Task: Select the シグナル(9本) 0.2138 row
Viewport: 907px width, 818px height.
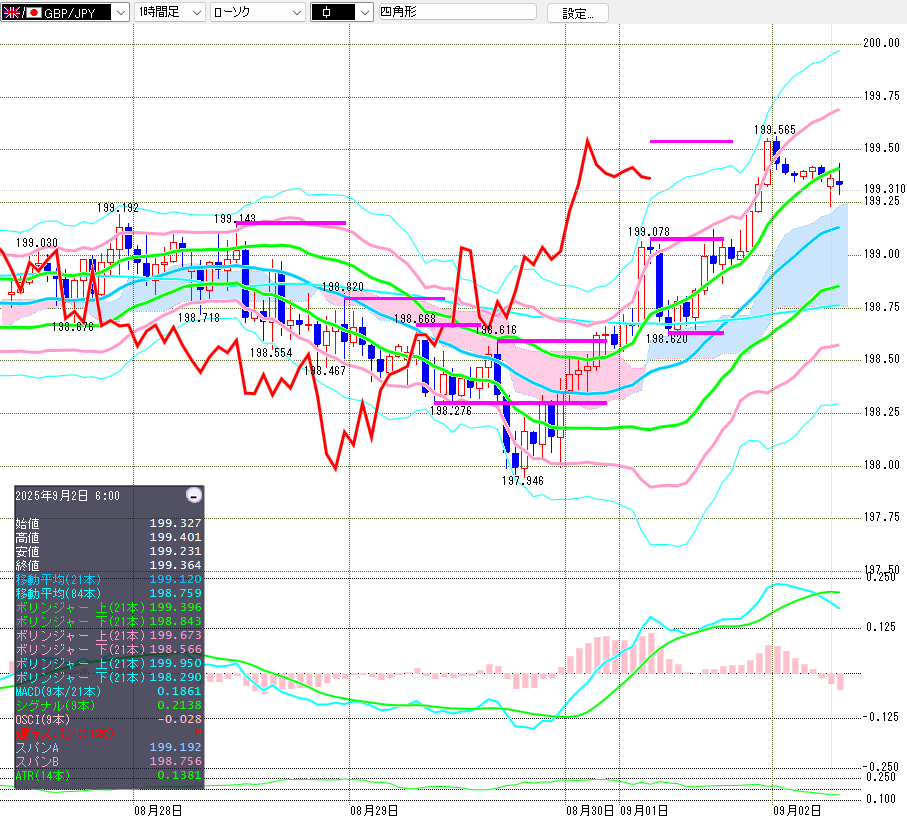Action: [x=108, y=705]
